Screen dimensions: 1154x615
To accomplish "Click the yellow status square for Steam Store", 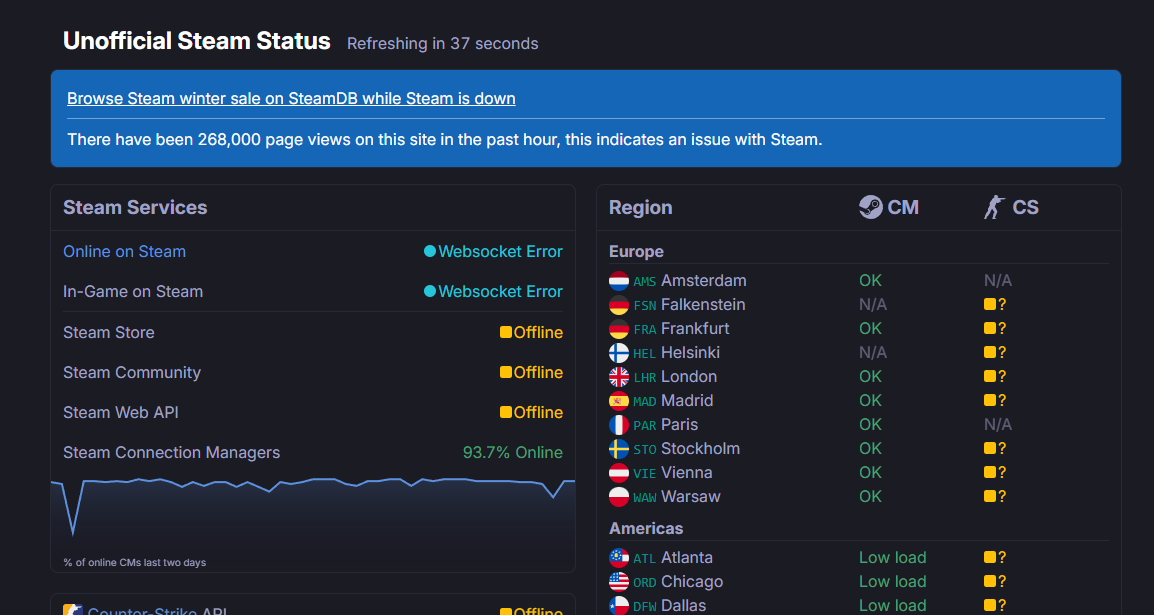I will tap(506, 332).
